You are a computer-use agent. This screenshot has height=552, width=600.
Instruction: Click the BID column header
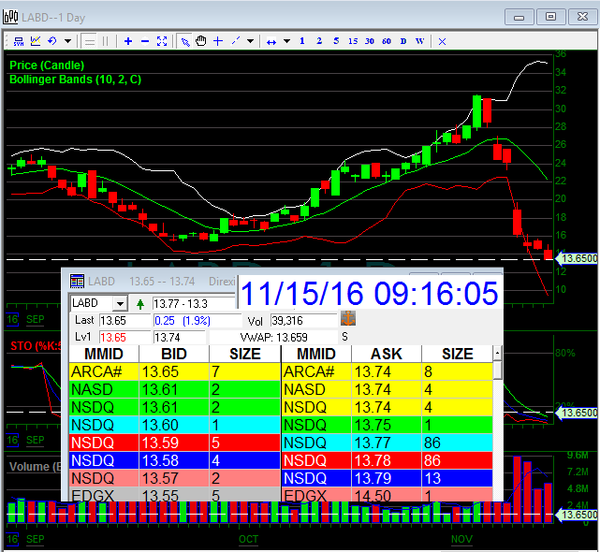(x=173, y=353)
